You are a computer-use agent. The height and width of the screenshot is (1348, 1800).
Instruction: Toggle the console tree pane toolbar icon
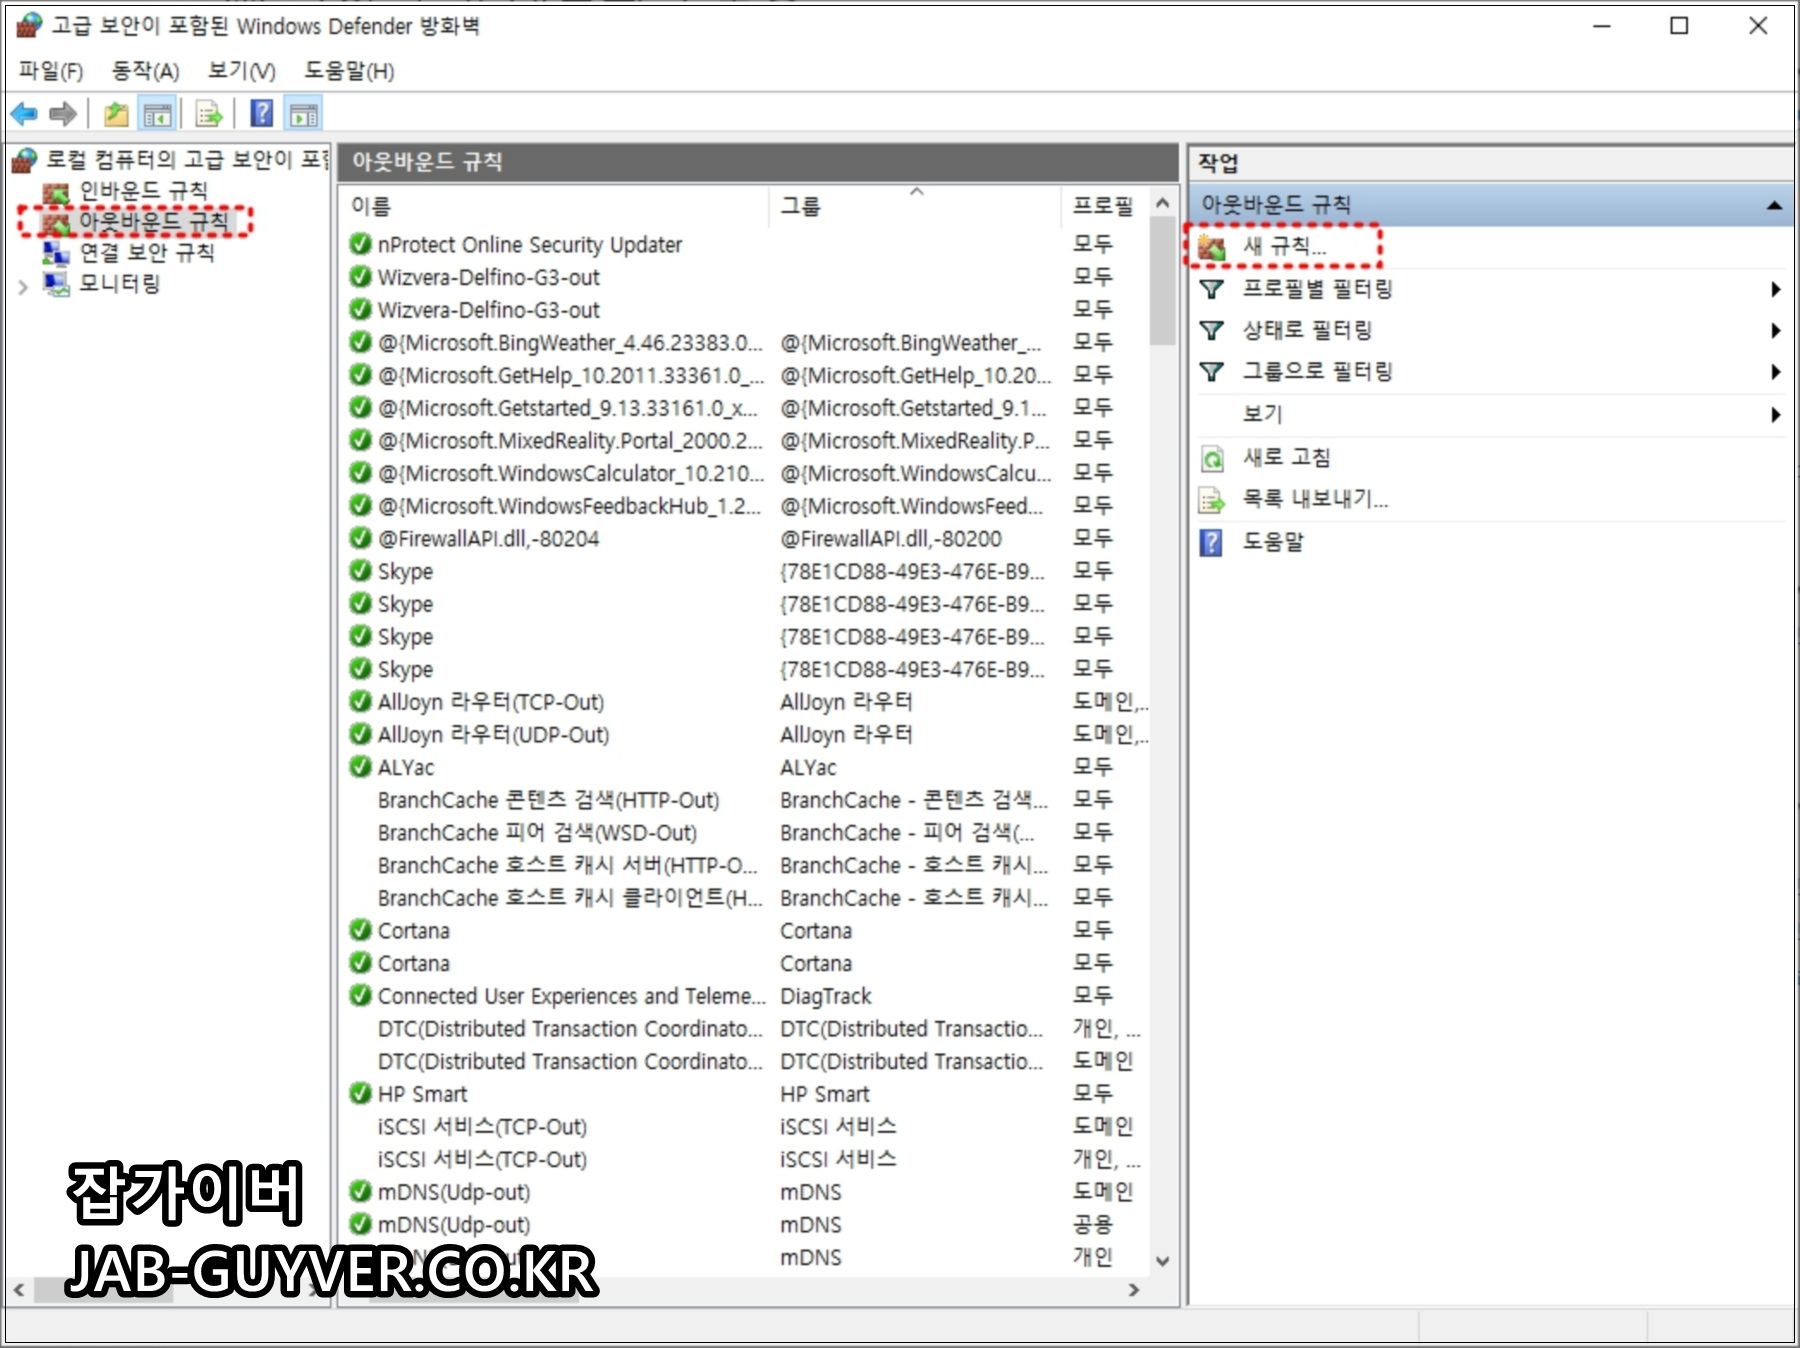(157, 114)
